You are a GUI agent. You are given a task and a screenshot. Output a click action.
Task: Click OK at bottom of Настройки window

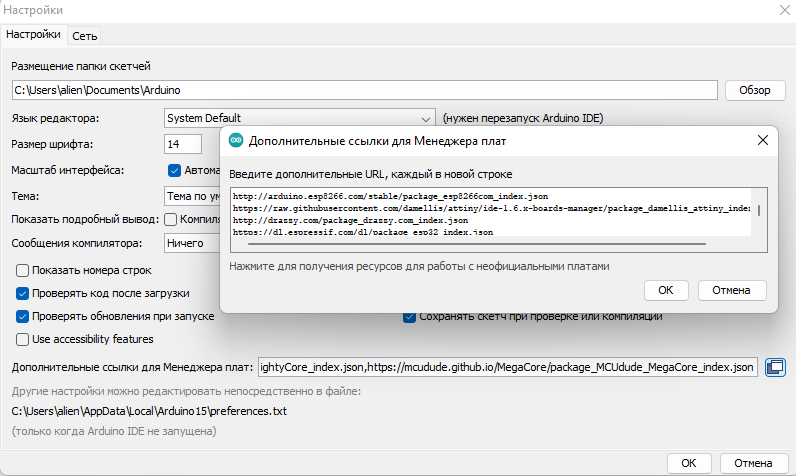(x=688, y=463)
